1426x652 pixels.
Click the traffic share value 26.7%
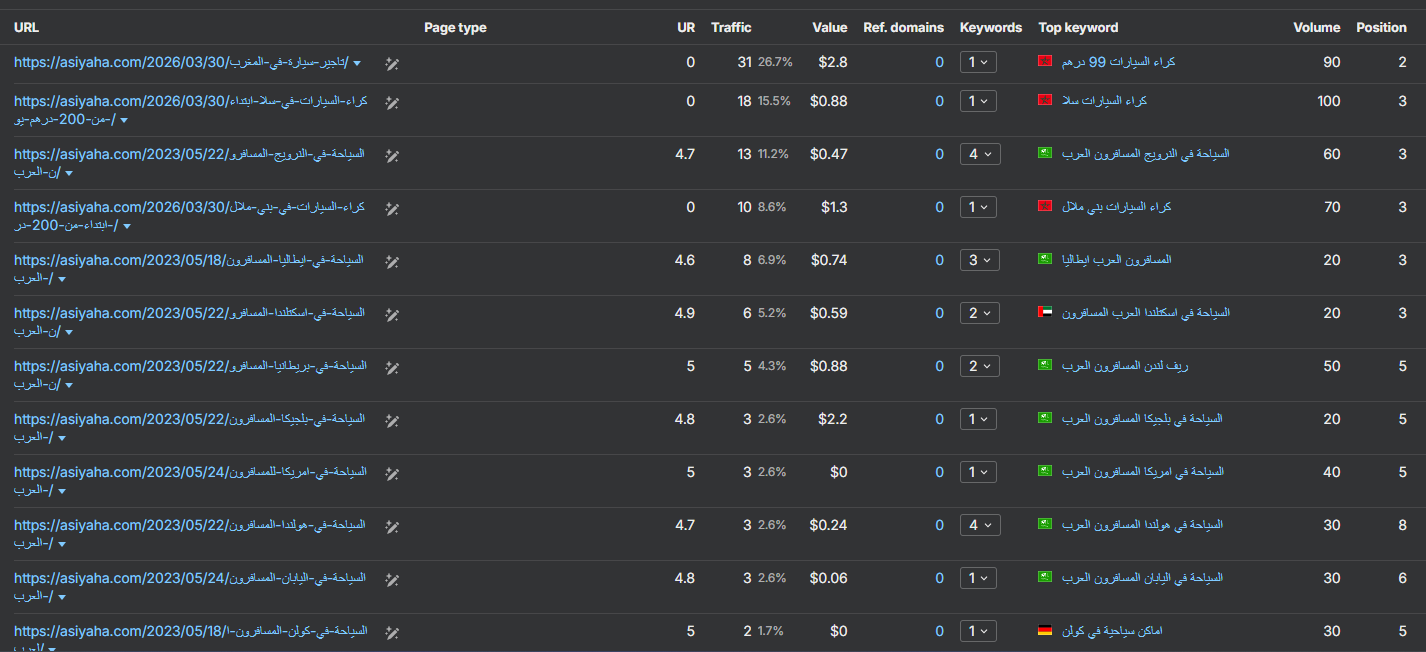pyautogui.click(x=775, y=62)
